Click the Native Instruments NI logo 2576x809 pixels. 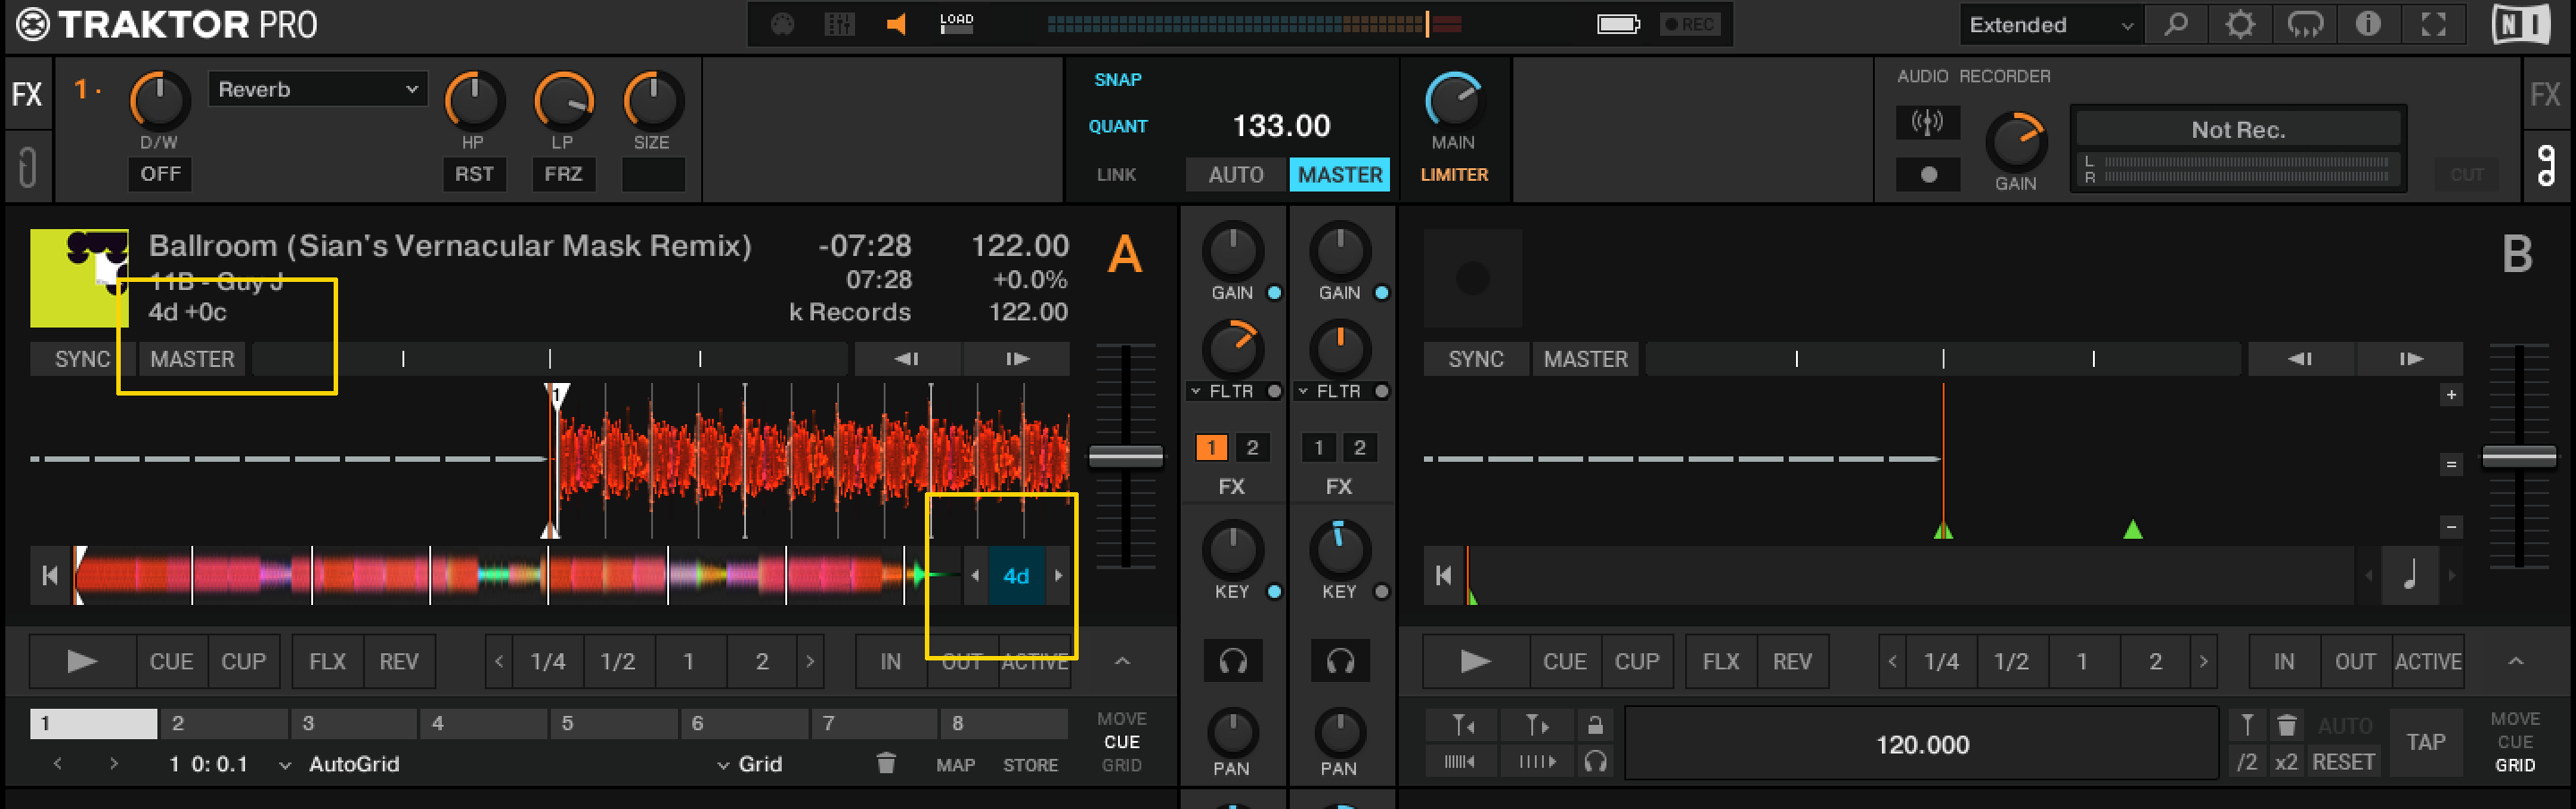(x=2521, y=25)
